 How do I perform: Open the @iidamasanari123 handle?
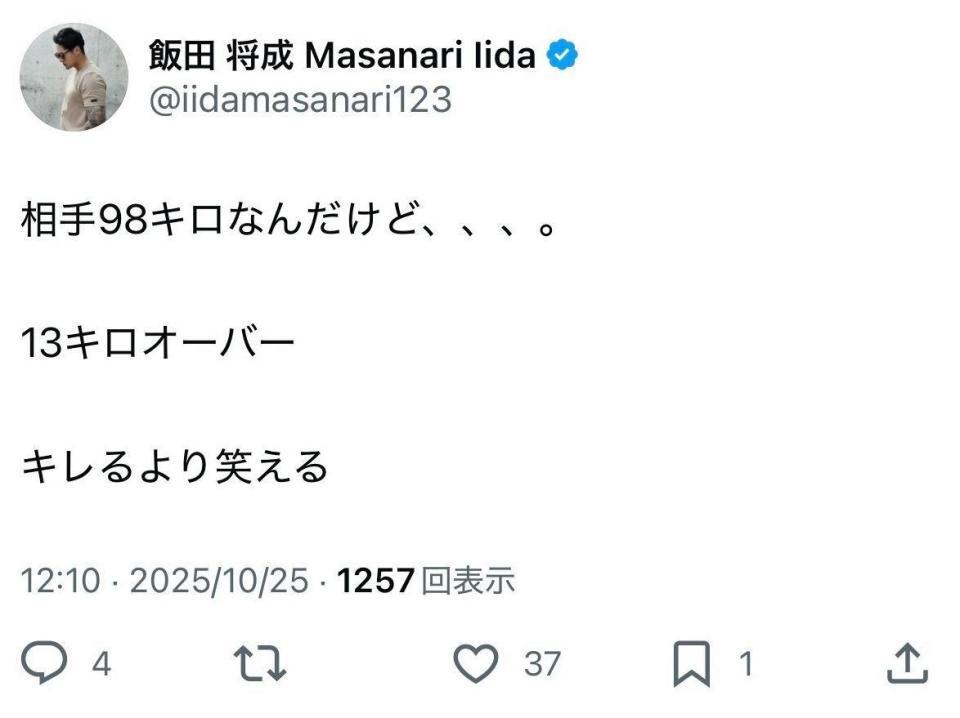tap(300, 100)
